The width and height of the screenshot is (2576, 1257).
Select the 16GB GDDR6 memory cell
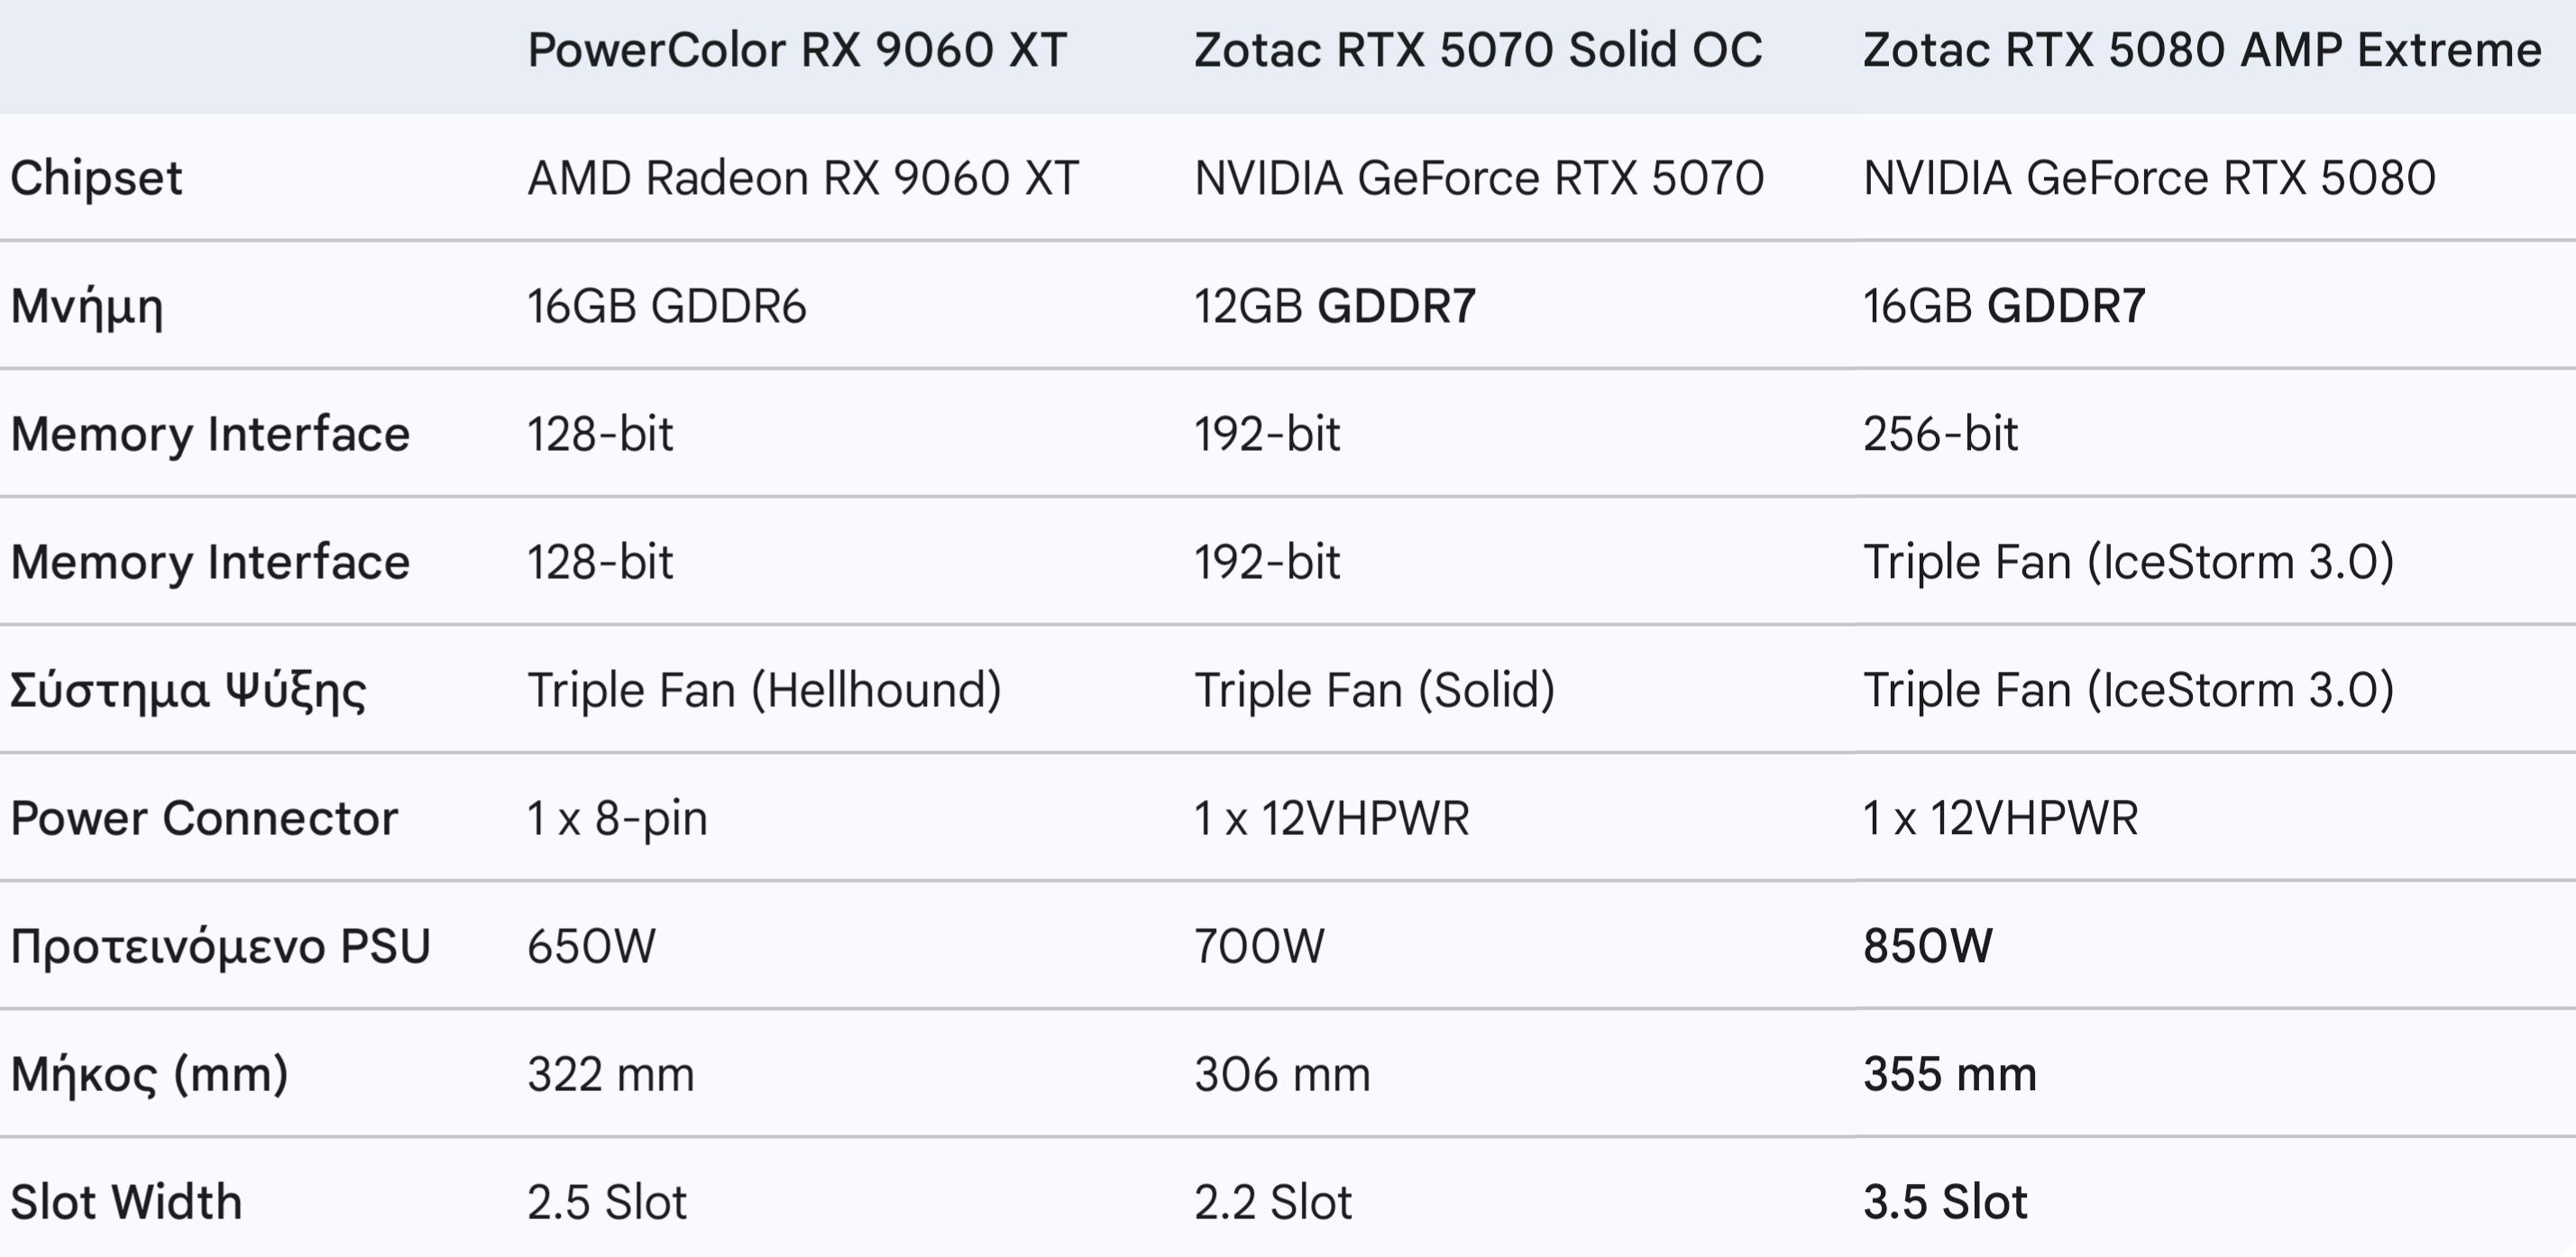point(667,306)
